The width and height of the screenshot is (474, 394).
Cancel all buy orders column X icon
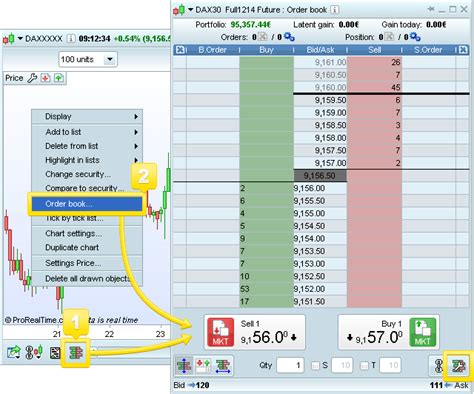(180, 50)
